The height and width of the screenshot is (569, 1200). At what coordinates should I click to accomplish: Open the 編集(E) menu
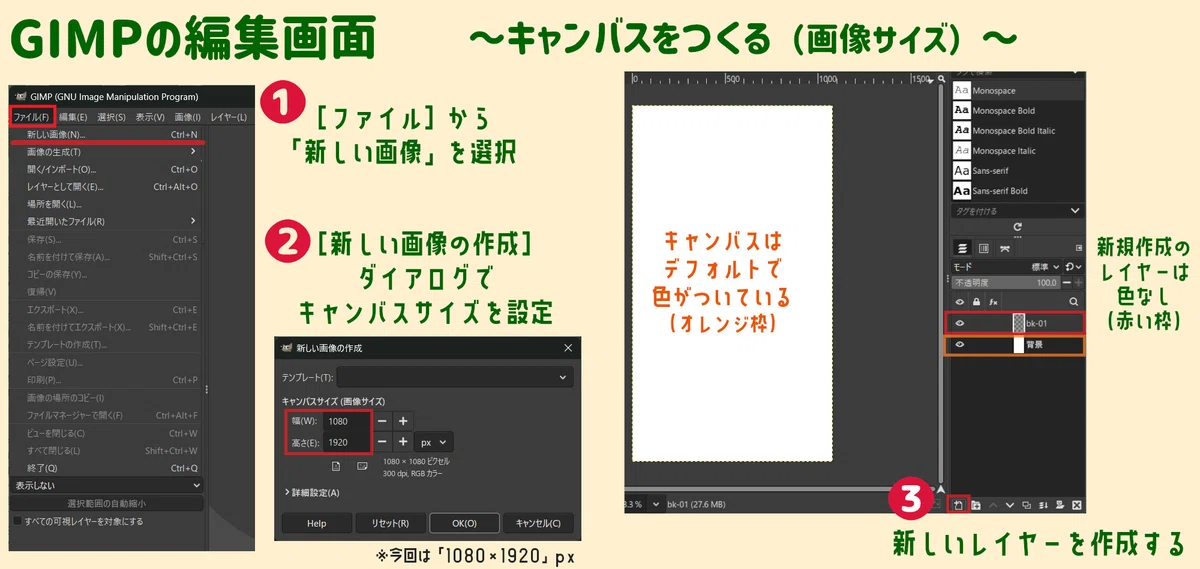[74, 117]
